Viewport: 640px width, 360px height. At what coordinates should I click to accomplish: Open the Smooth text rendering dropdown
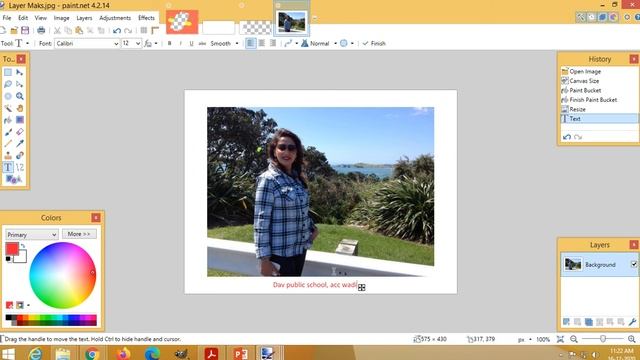(x=224, y=43)
